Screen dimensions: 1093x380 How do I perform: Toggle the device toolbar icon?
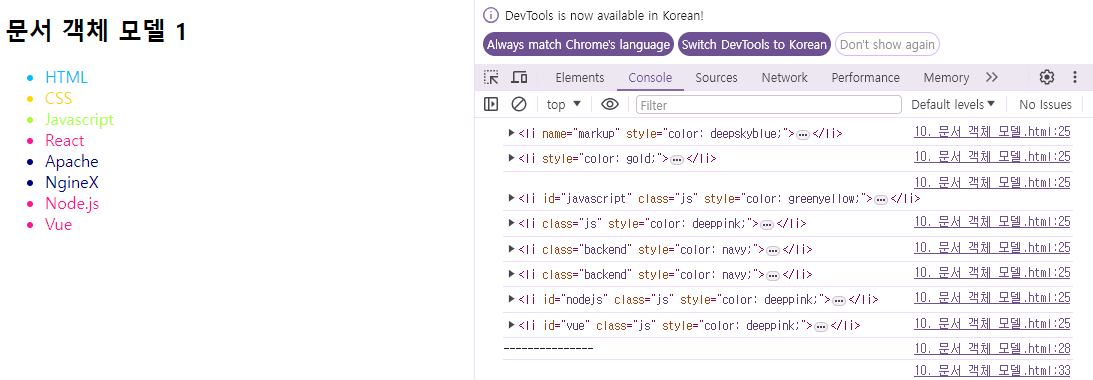tap(519, 77)
